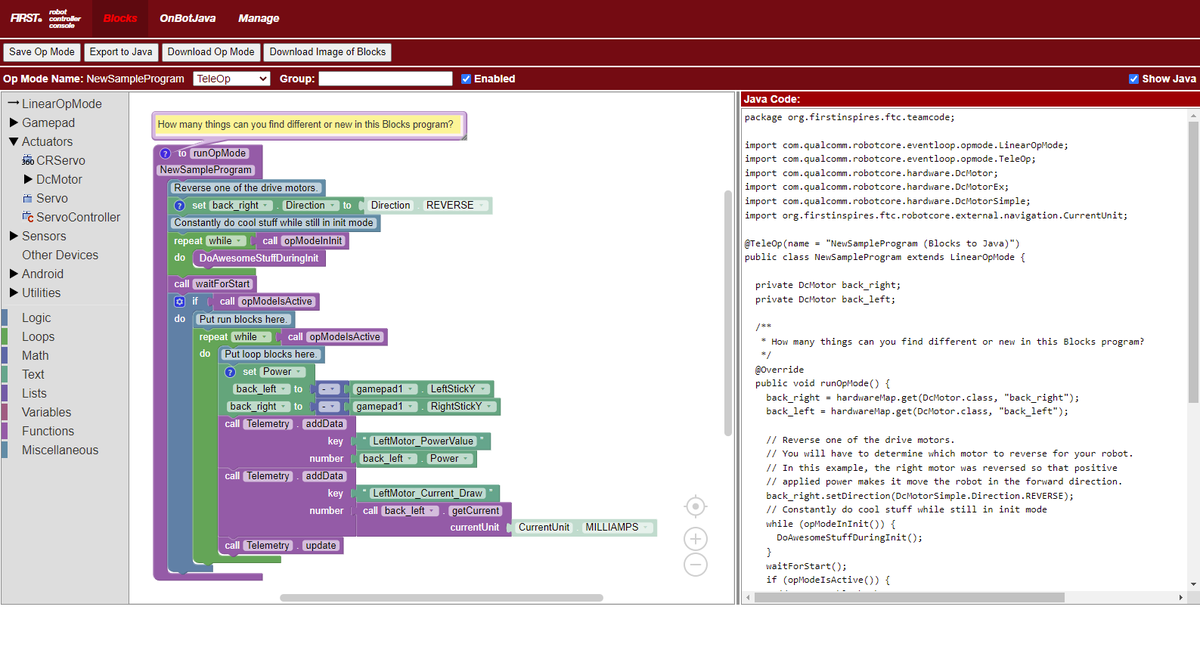1200x647 pixels.
Task: Click the Save Op Mode button
Action: click(42, 52)
